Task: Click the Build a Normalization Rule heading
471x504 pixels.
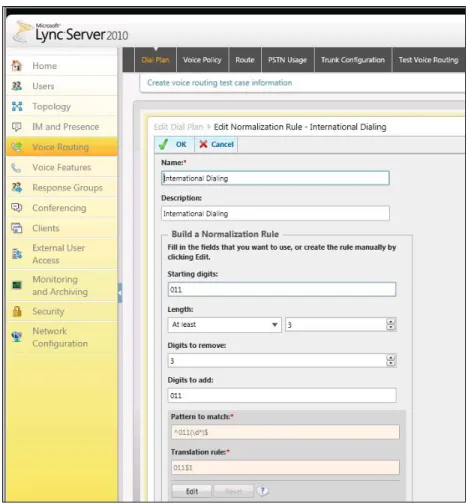Action: point(225,234)
